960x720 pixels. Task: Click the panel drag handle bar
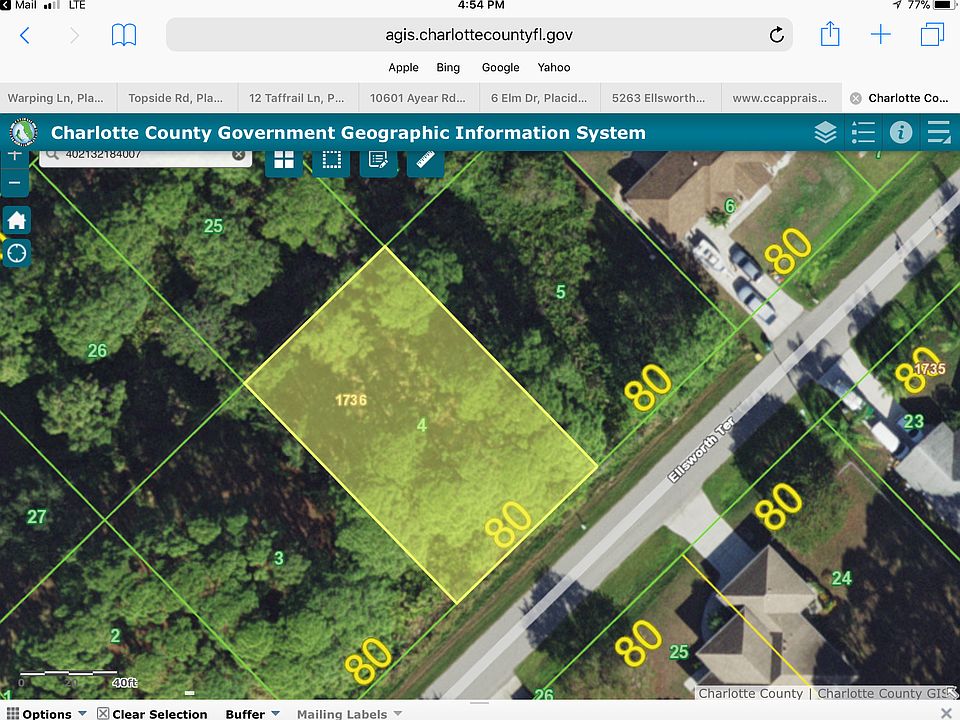479,703
